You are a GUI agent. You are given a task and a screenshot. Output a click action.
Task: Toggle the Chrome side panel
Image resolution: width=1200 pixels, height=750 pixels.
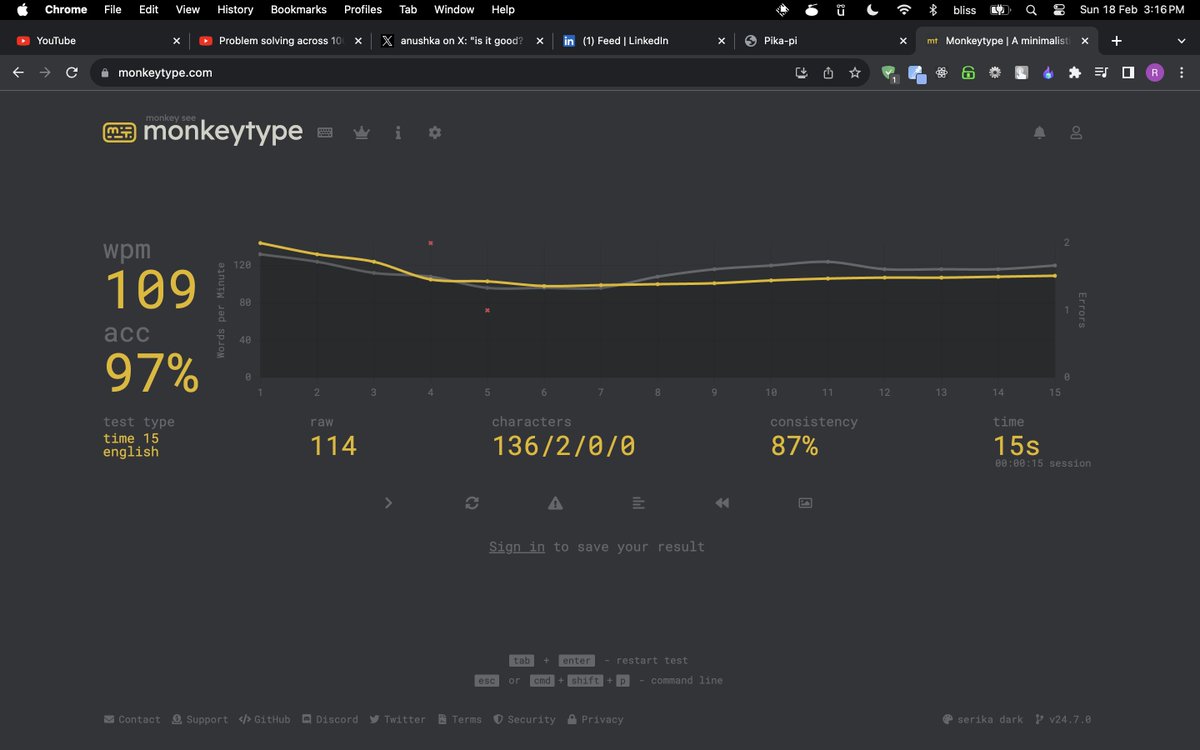[x=1128, y=72]
